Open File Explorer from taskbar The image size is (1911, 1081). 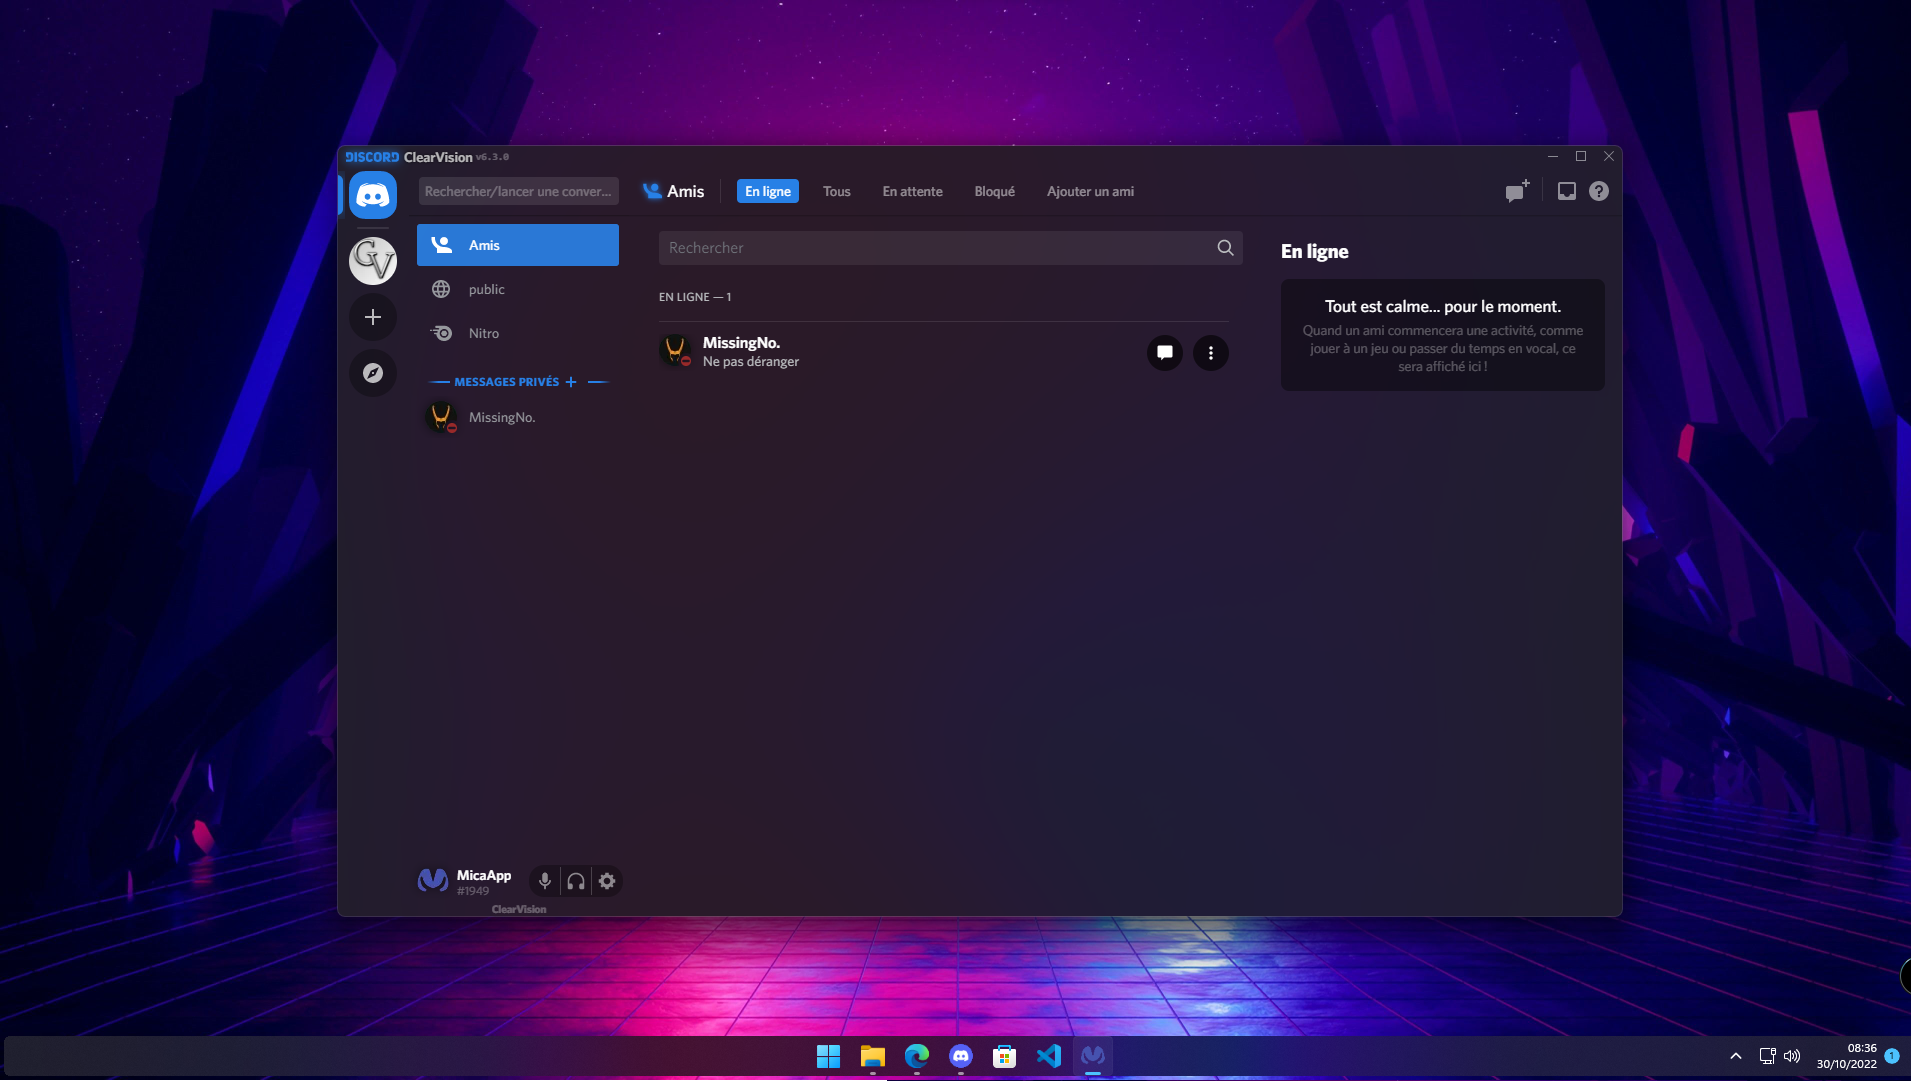point(873,1056)
